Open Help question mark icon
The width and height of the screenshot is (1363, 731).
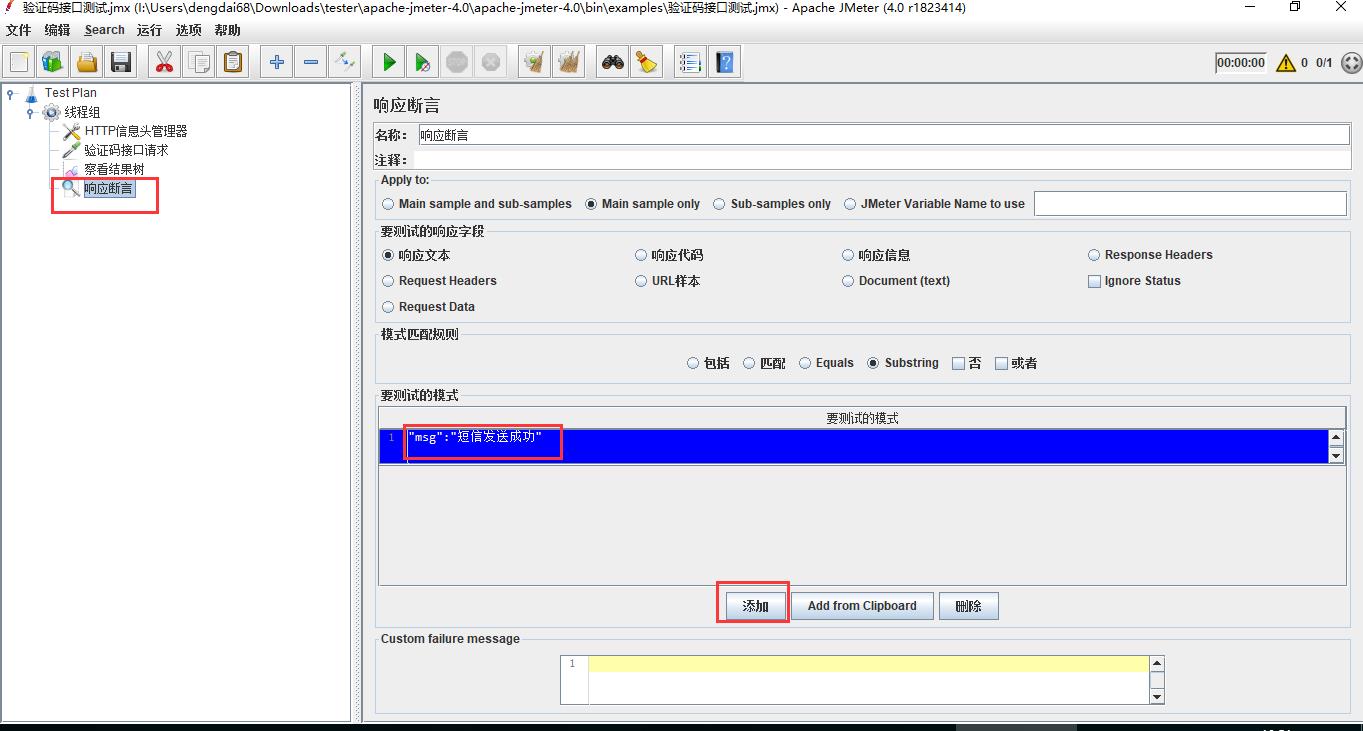click(x=725, y=62)
